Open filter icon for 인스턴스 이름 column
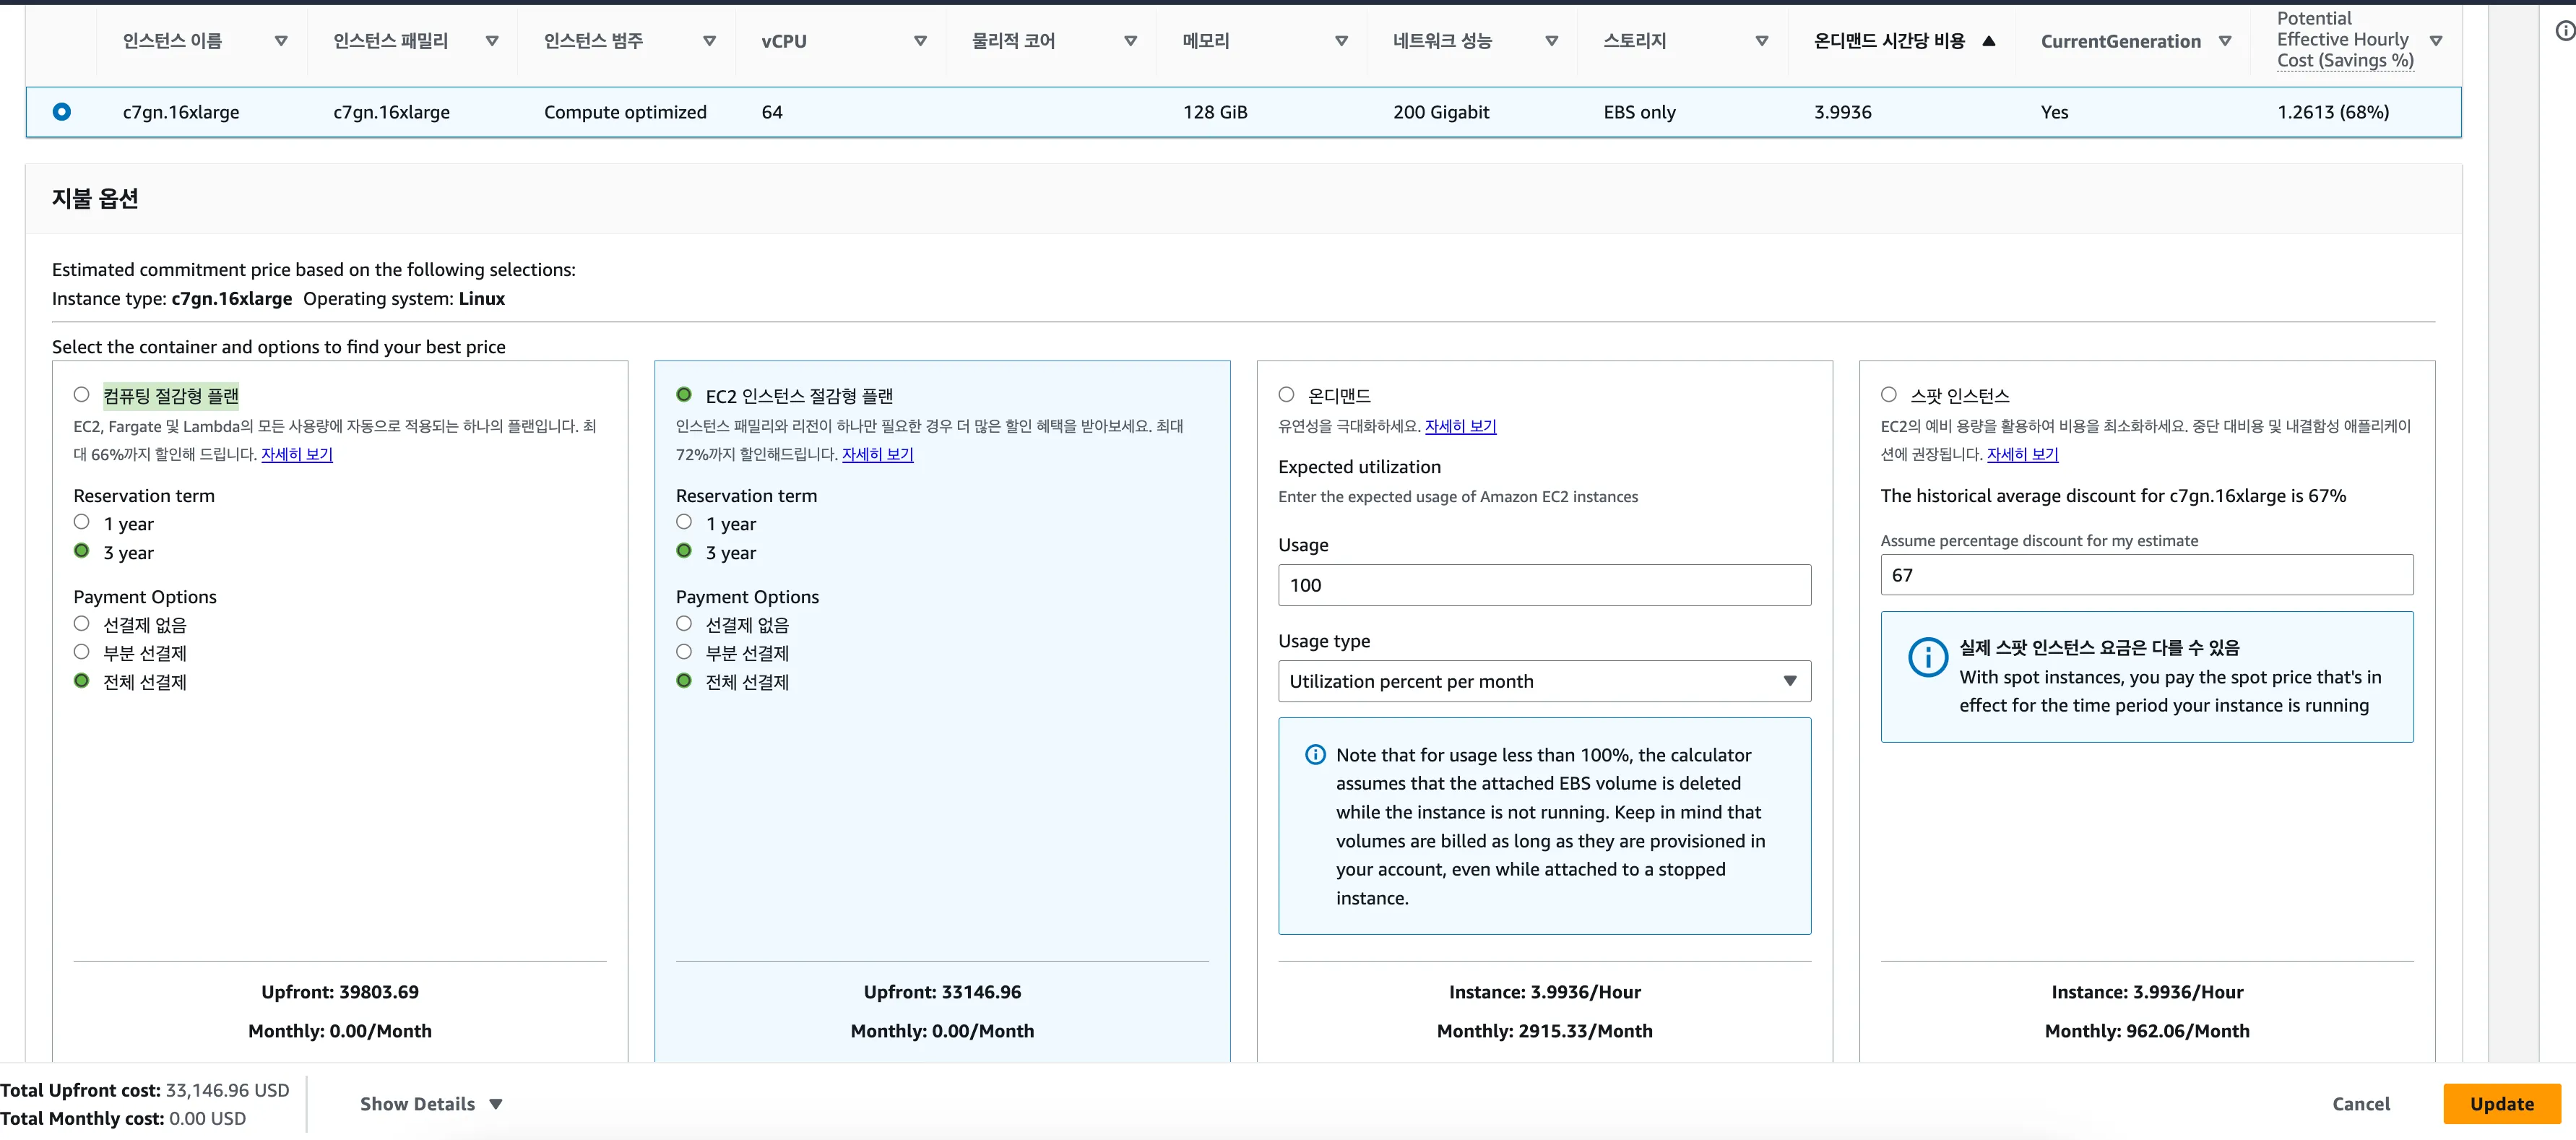The image size is (2576, 1140). point(281,41)
